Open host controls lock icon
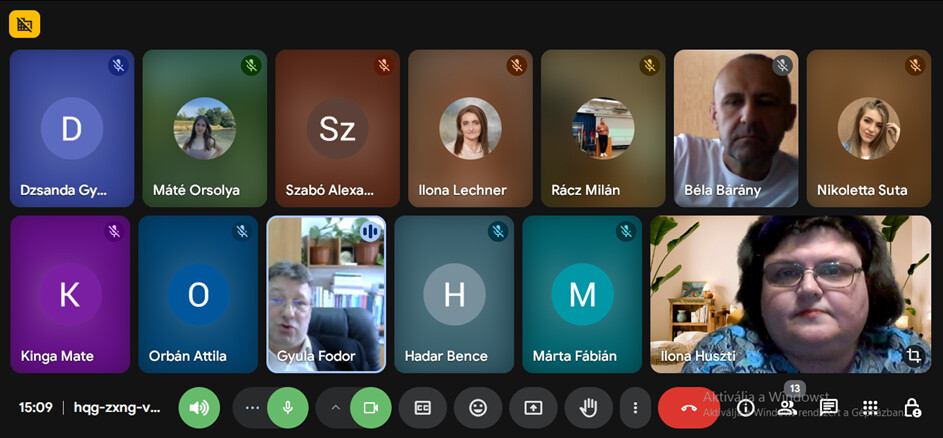This screenshot has width=943, height=438. 912,408
